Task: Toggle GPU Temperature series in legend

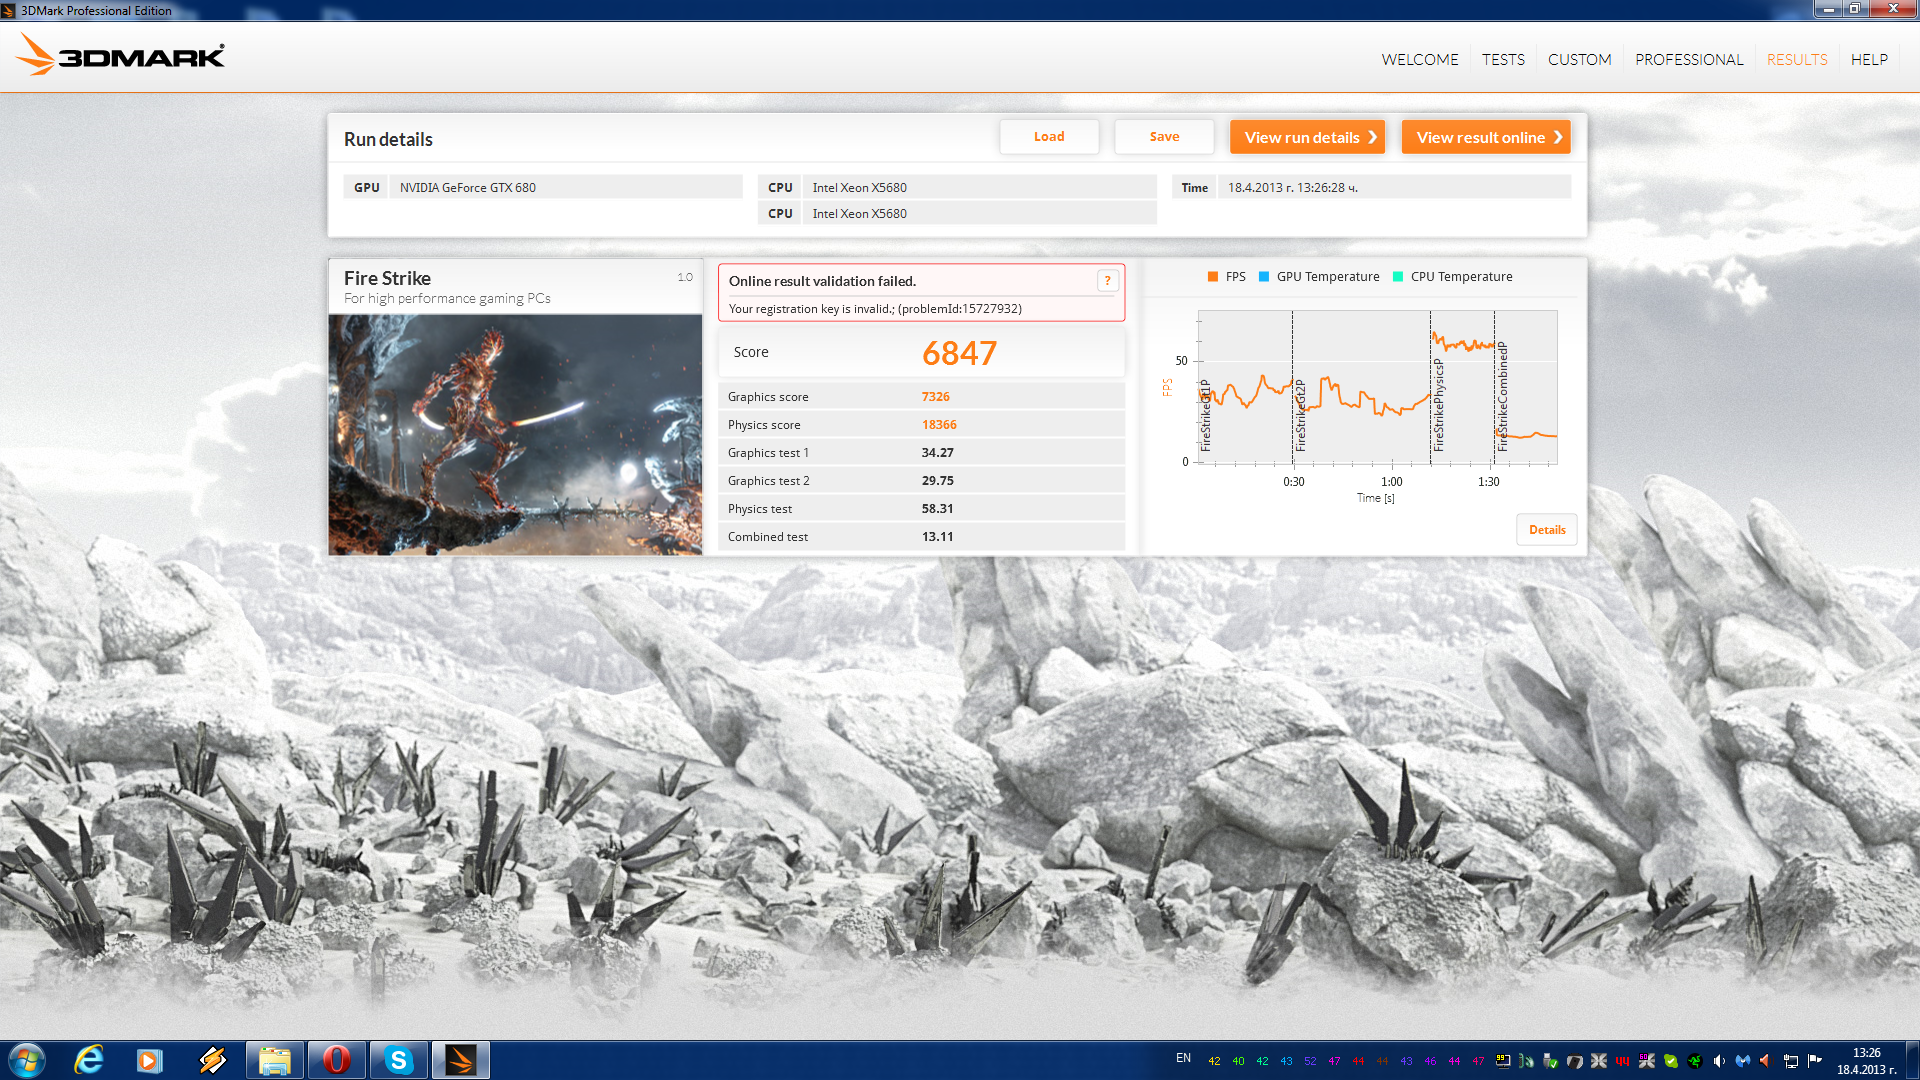Action: click(1318, 277)
